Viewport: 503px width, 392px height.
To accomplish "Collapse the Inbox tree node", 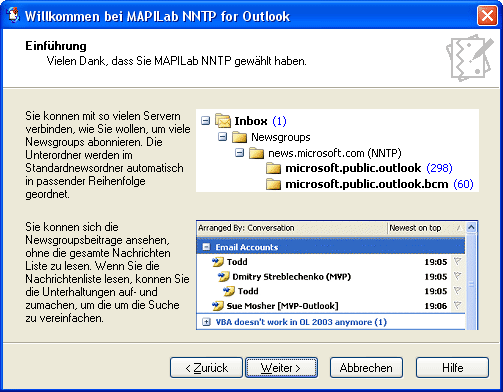I will pyautogui.click(x=206, y=121).
